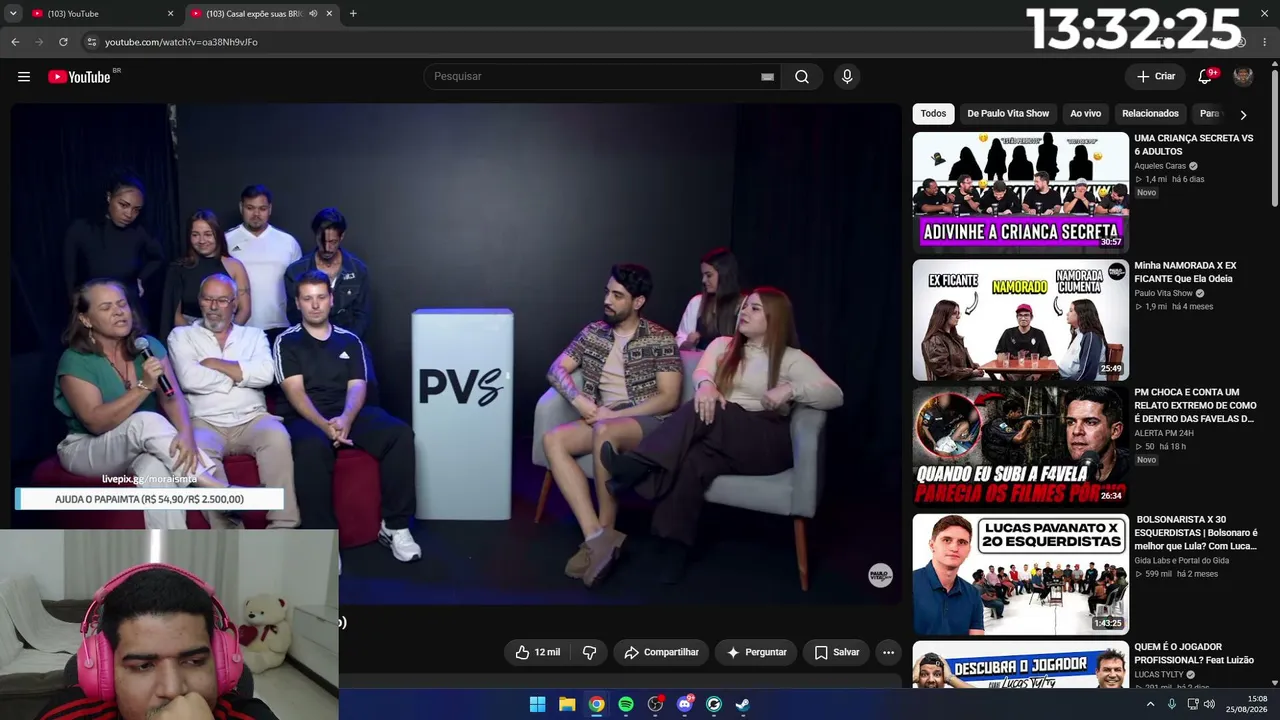Open YouTube notifications bell
1280x720 pixels.
1205,77
